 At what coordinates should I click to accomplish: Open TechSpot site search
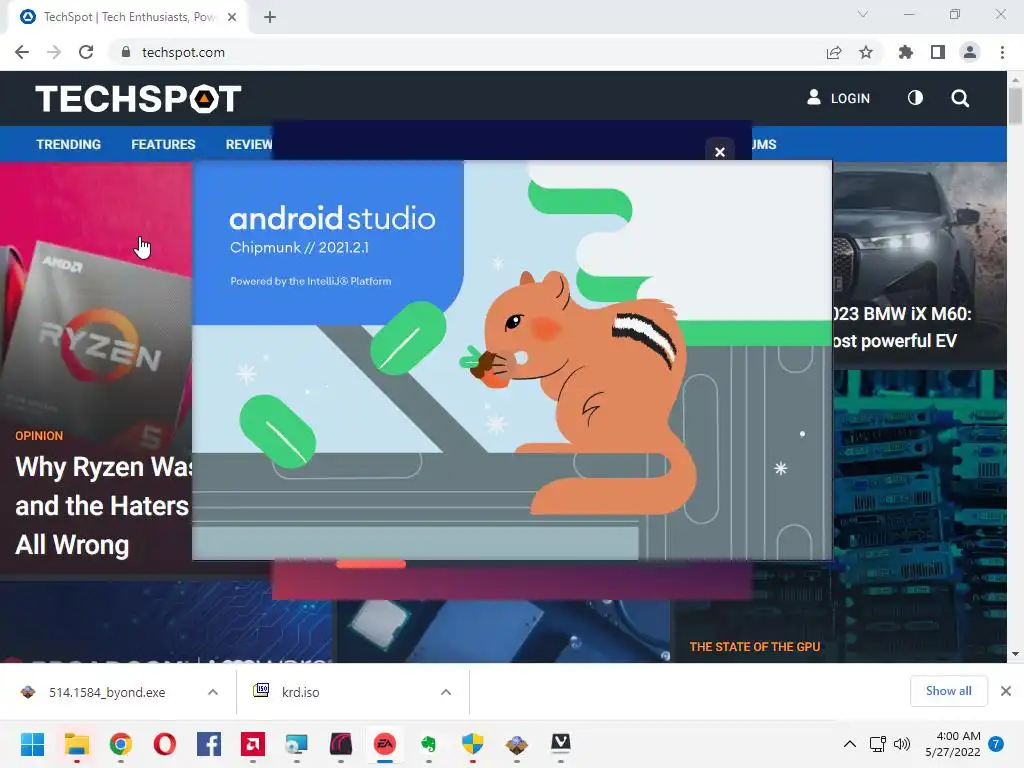click(x=960, y=98)
